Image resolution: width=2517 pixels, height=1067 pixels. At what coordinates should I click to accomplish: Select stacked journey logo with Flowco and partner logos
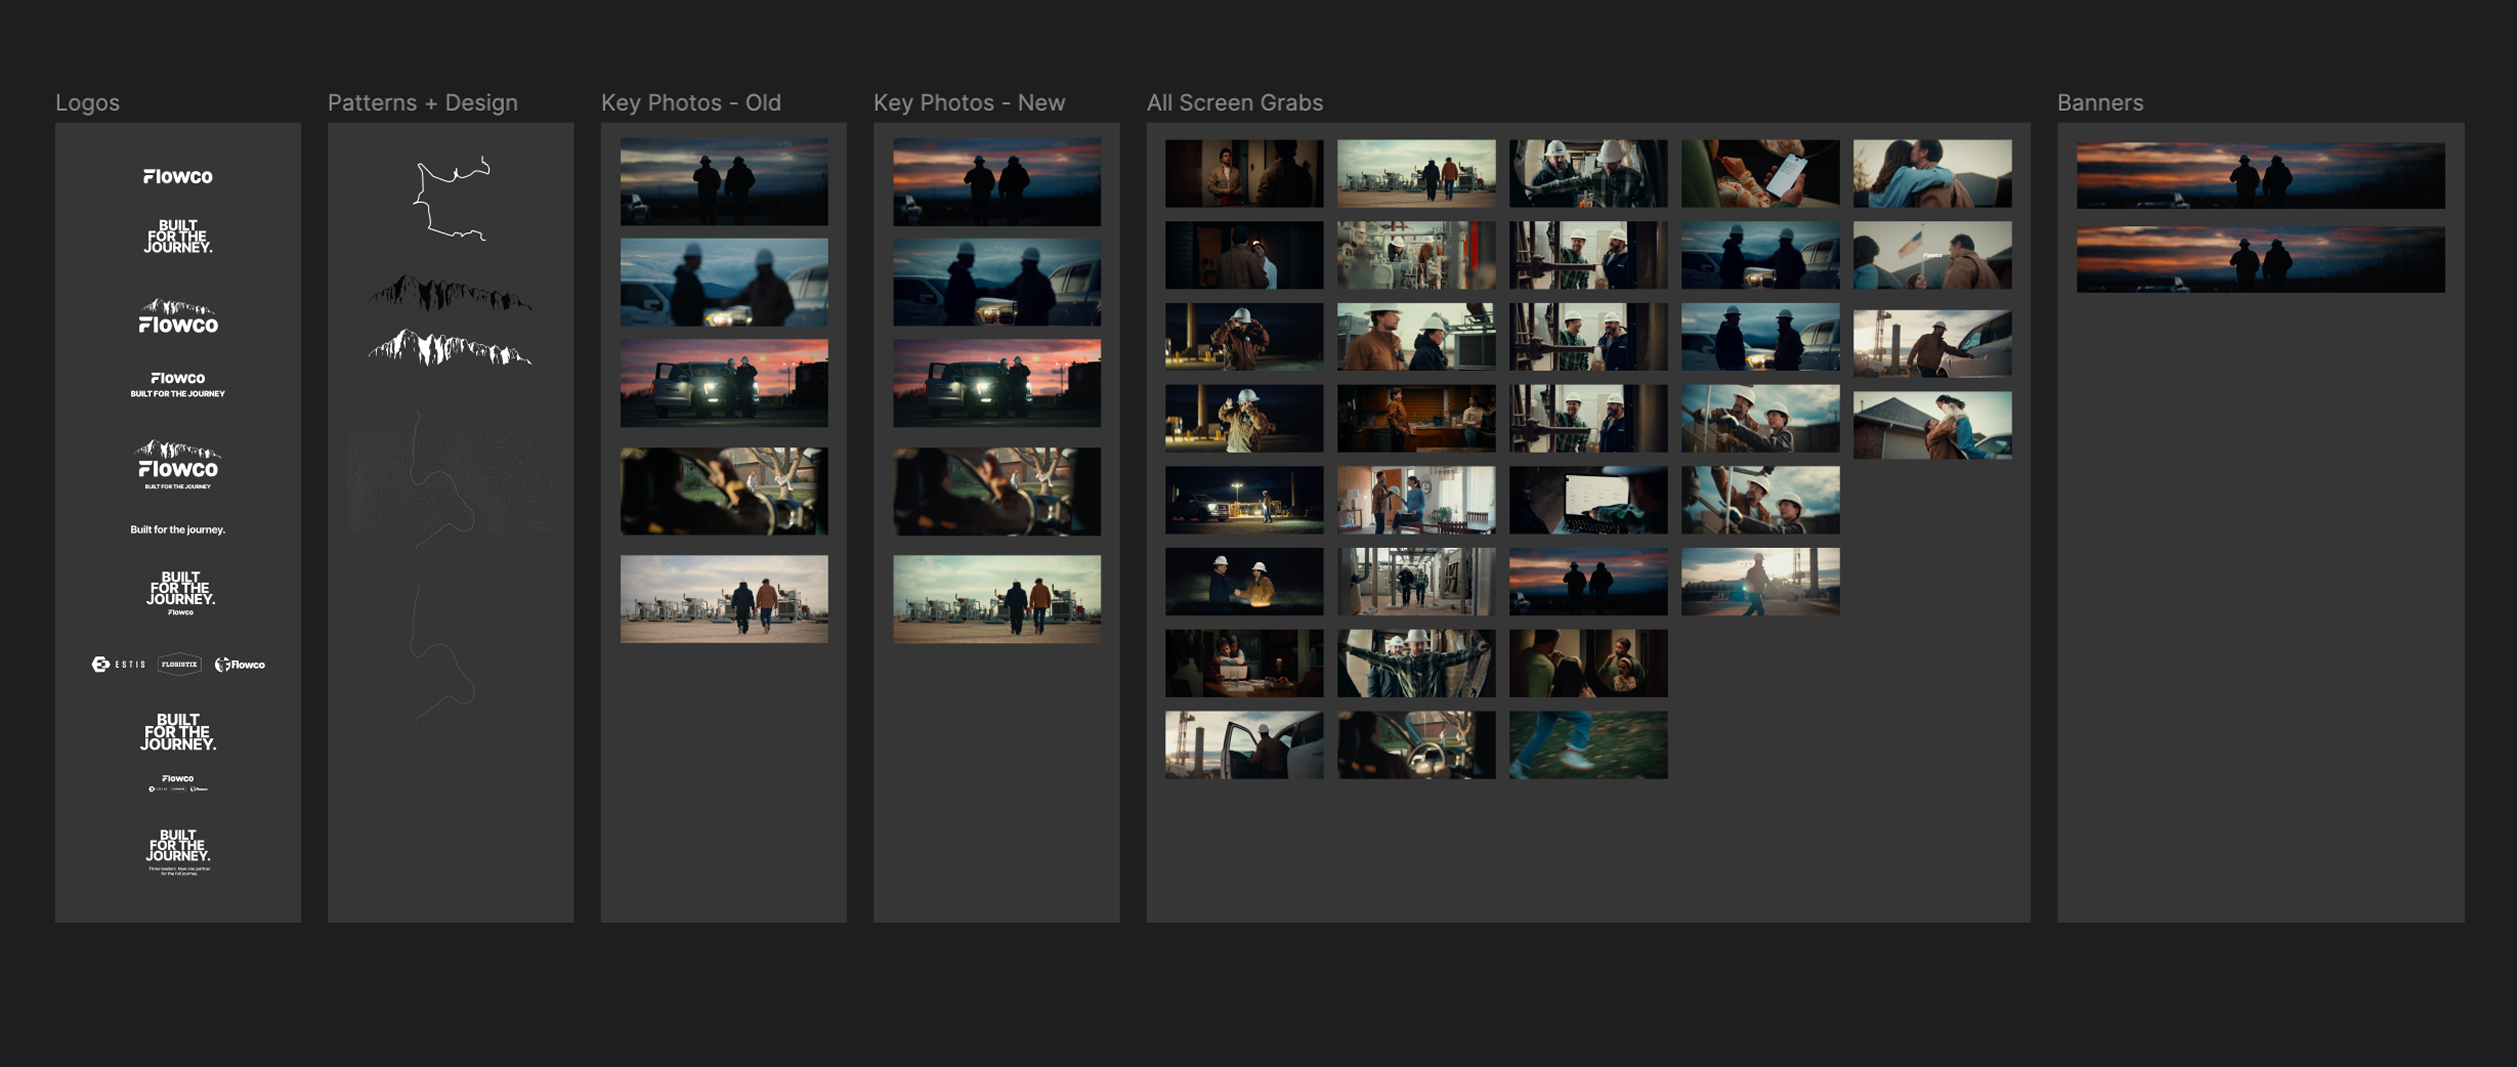coord(177,753)
